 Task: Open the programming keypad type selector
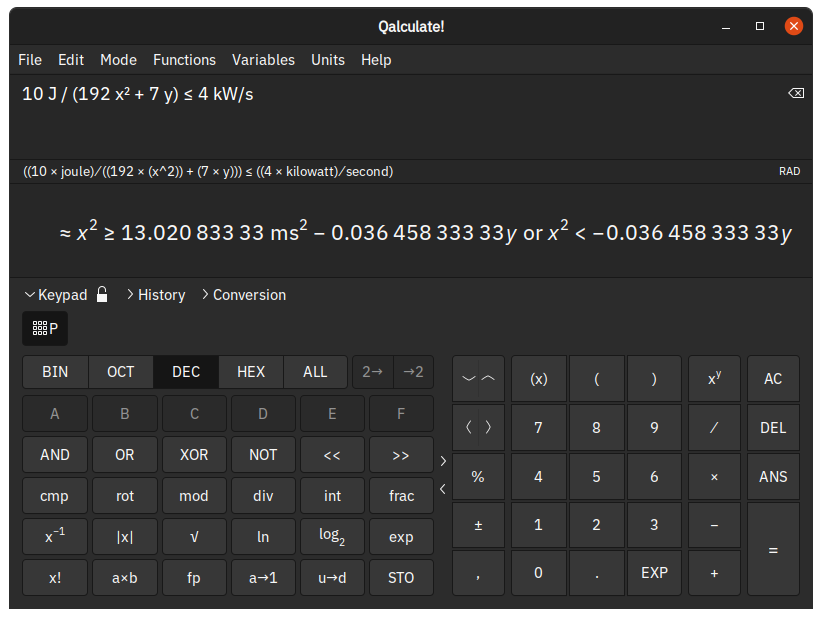click(x=45, y=329)
